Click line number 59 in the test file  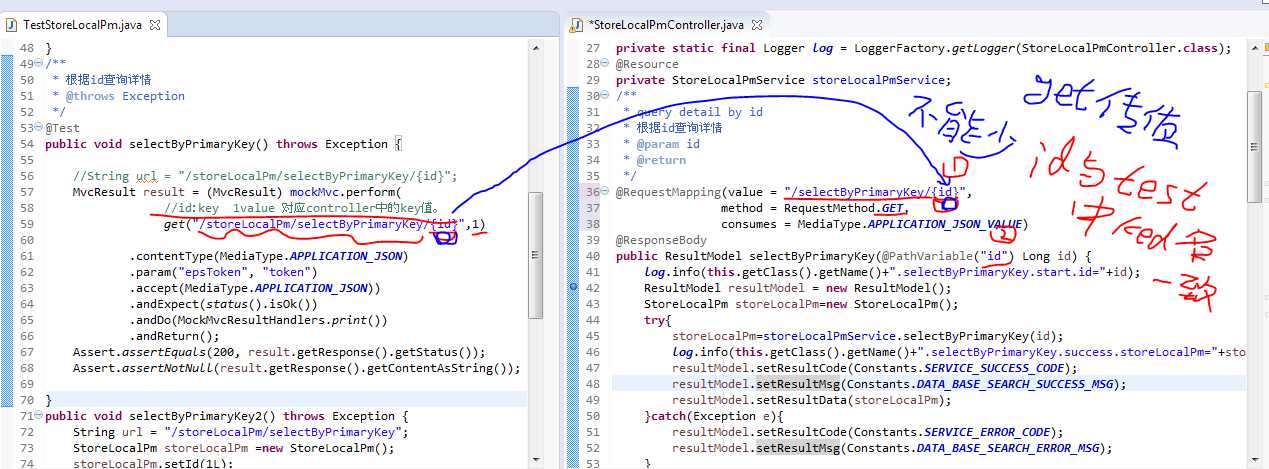[27, 224]
